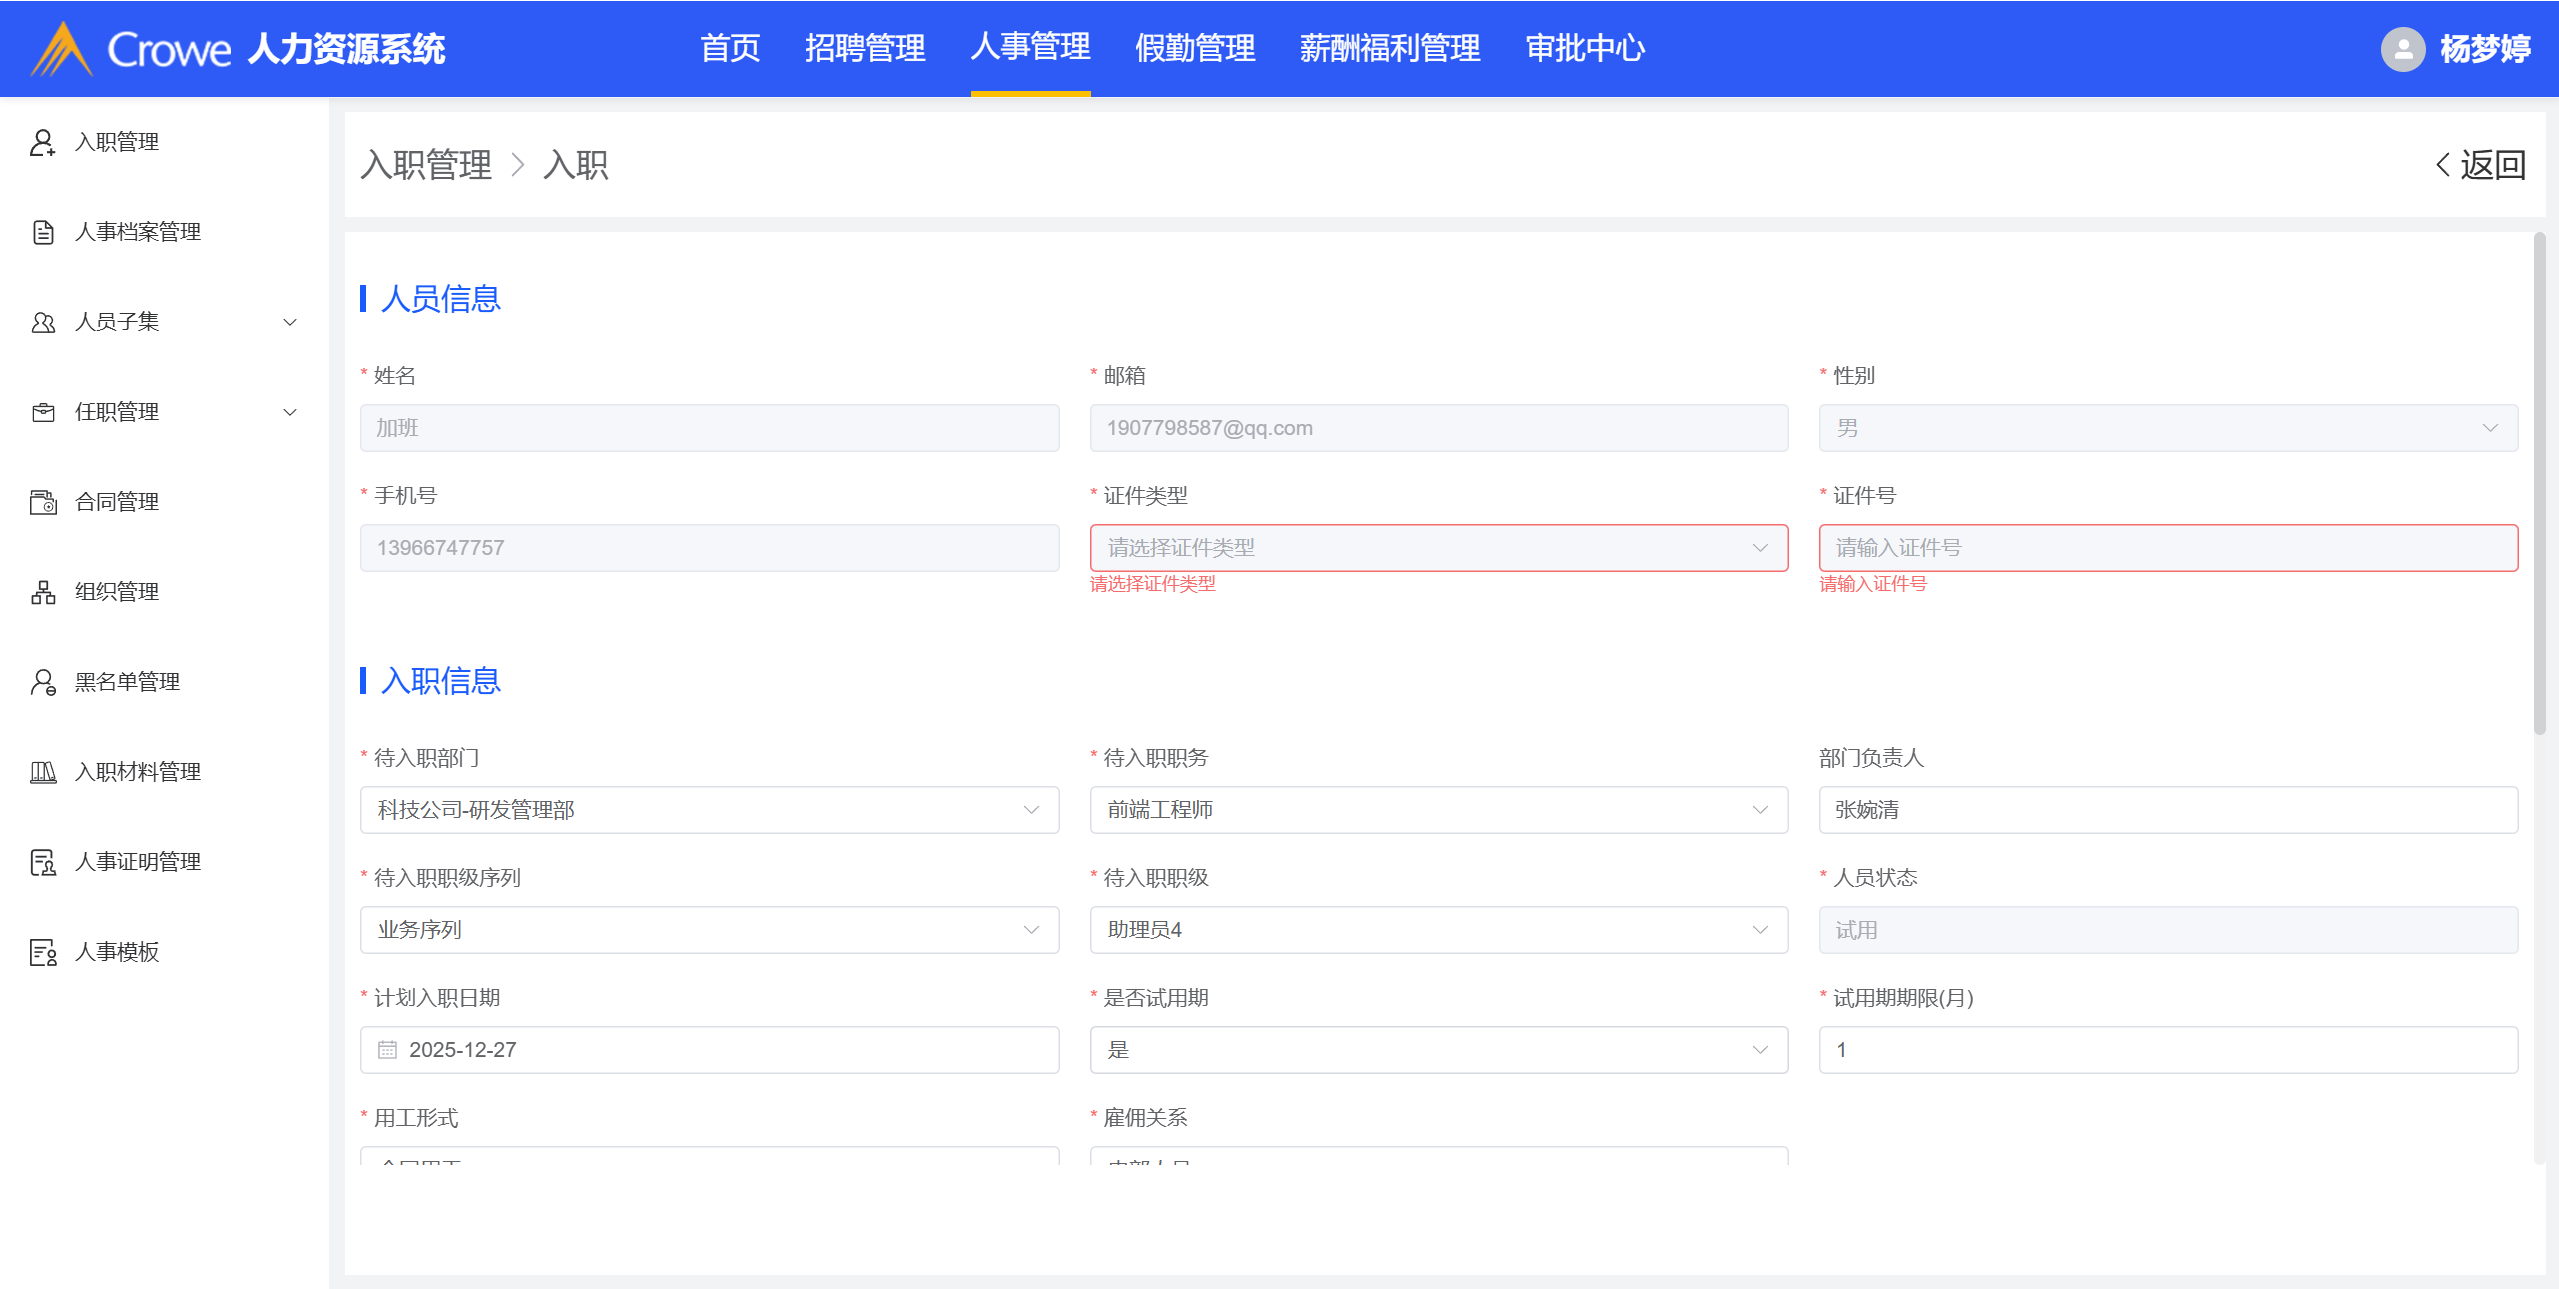Viewport: 2559px width, 1289px height.
Task: Click the calendar icon in 计划入职日期 field
Action: tap(387, 1050)
